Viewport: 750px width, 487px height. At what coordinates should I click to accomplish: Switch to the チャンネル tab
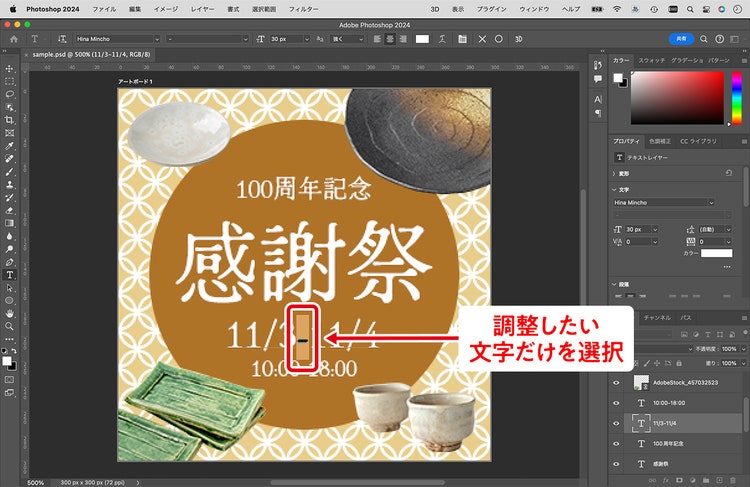(x=657, y=318)
